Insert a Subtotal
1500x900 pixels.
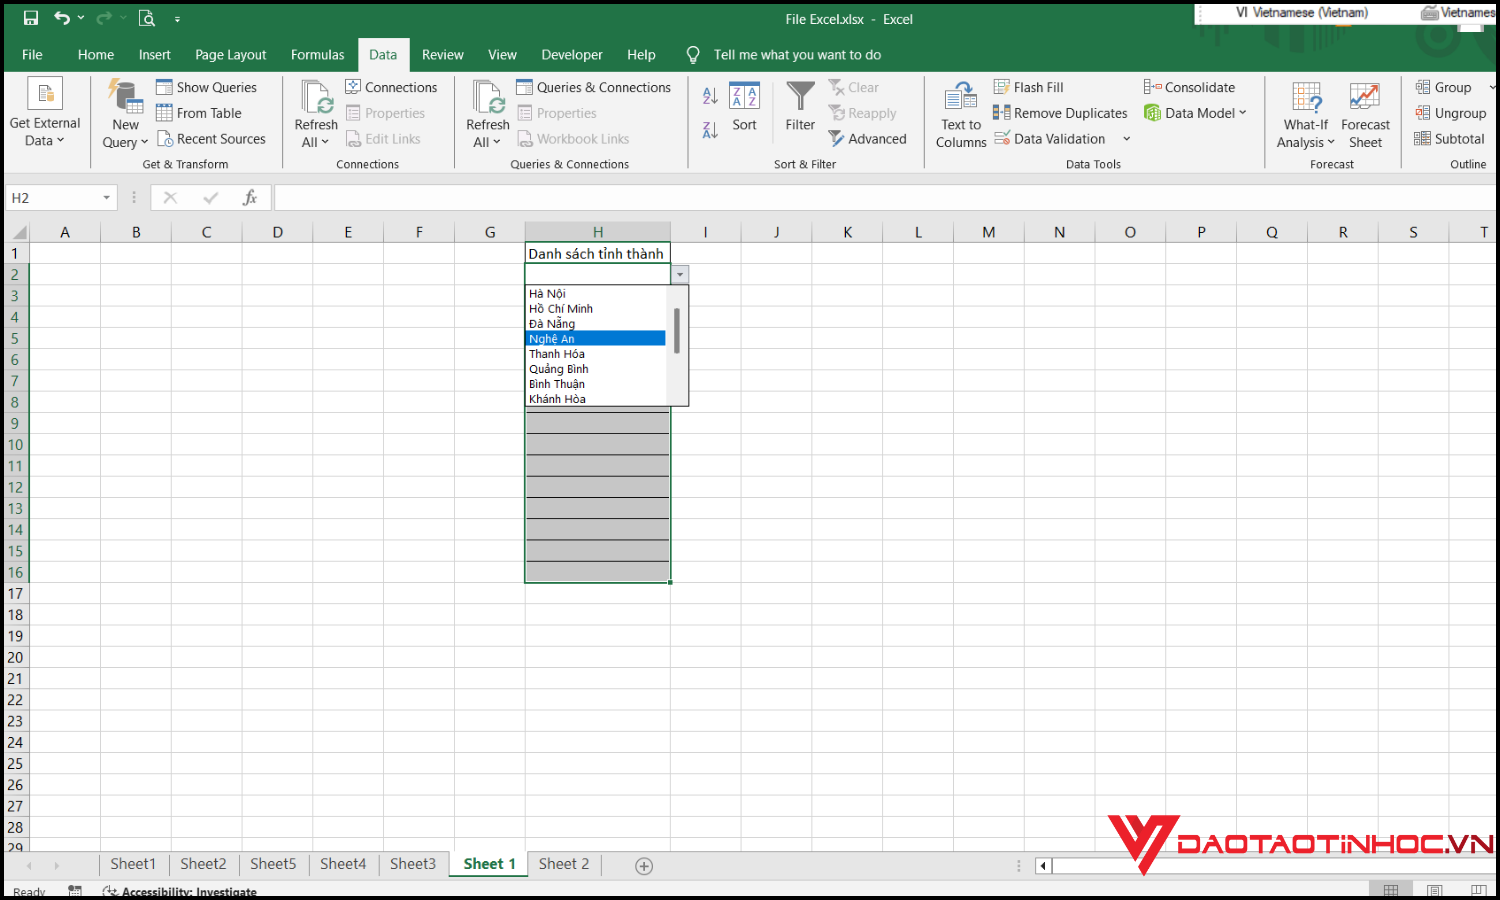click(x=1450, y=138)
